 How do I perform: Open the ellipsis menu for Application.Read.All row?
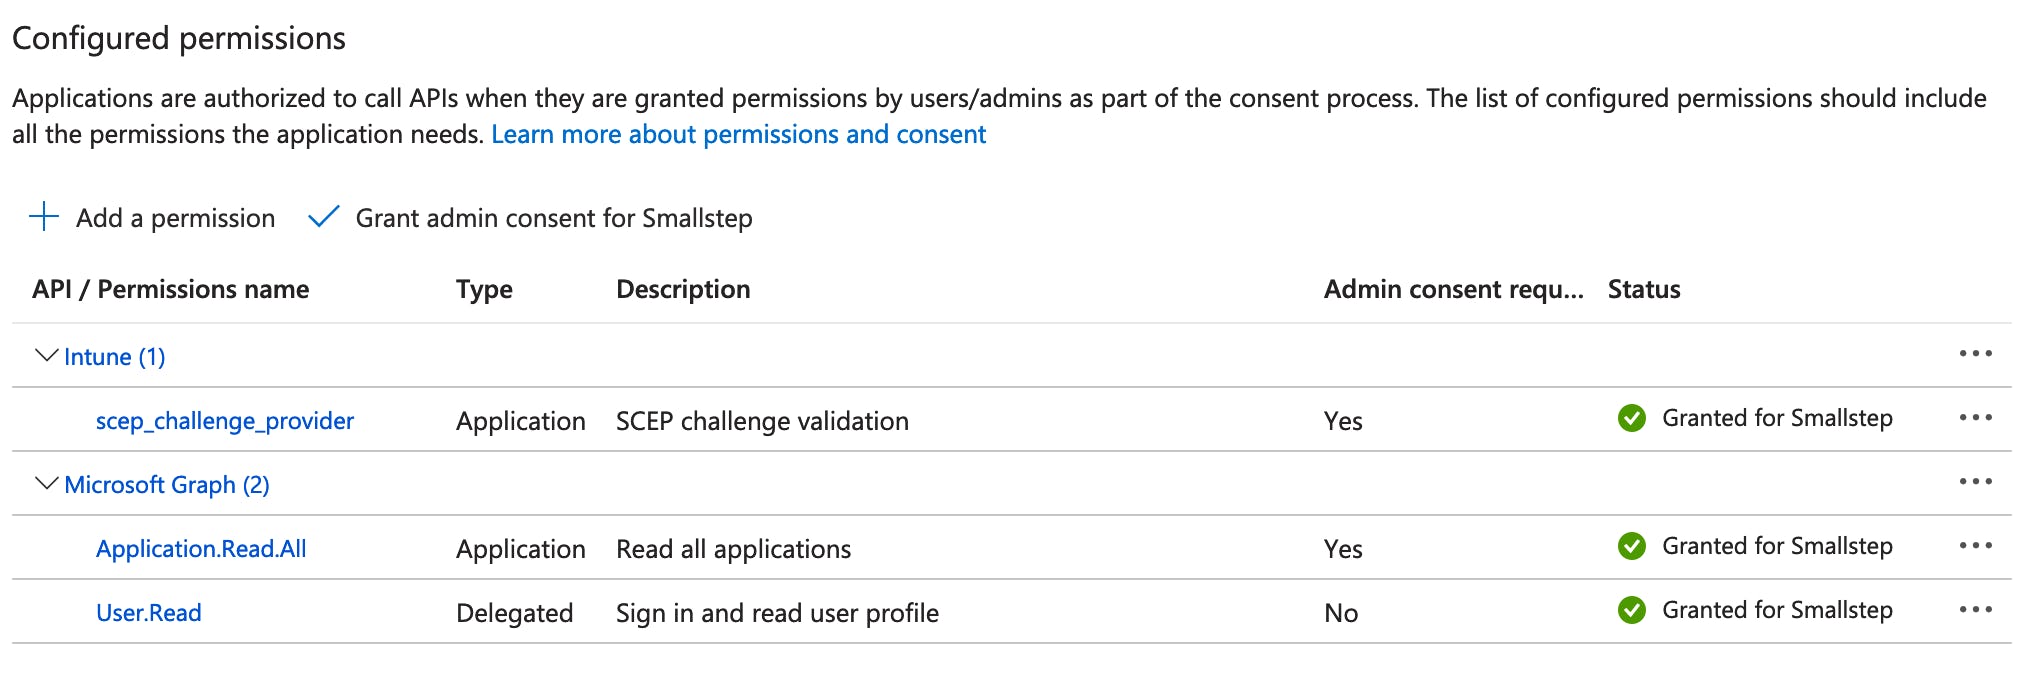1975,546
